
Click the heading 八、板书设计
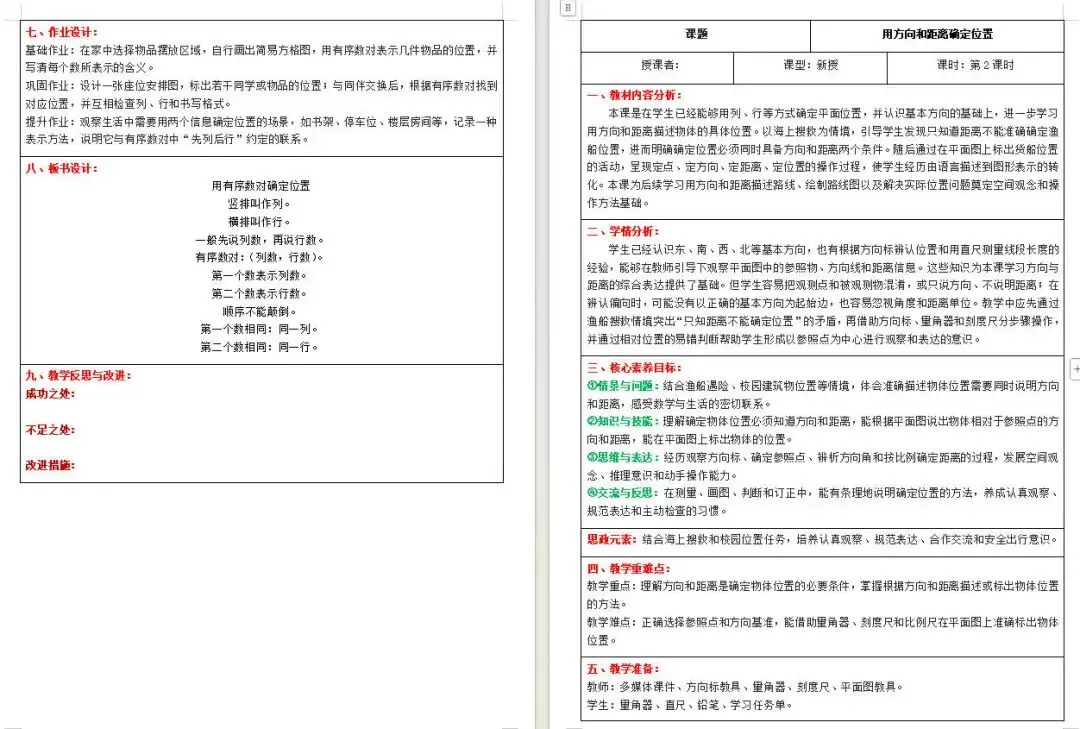[x=61, y=168]
